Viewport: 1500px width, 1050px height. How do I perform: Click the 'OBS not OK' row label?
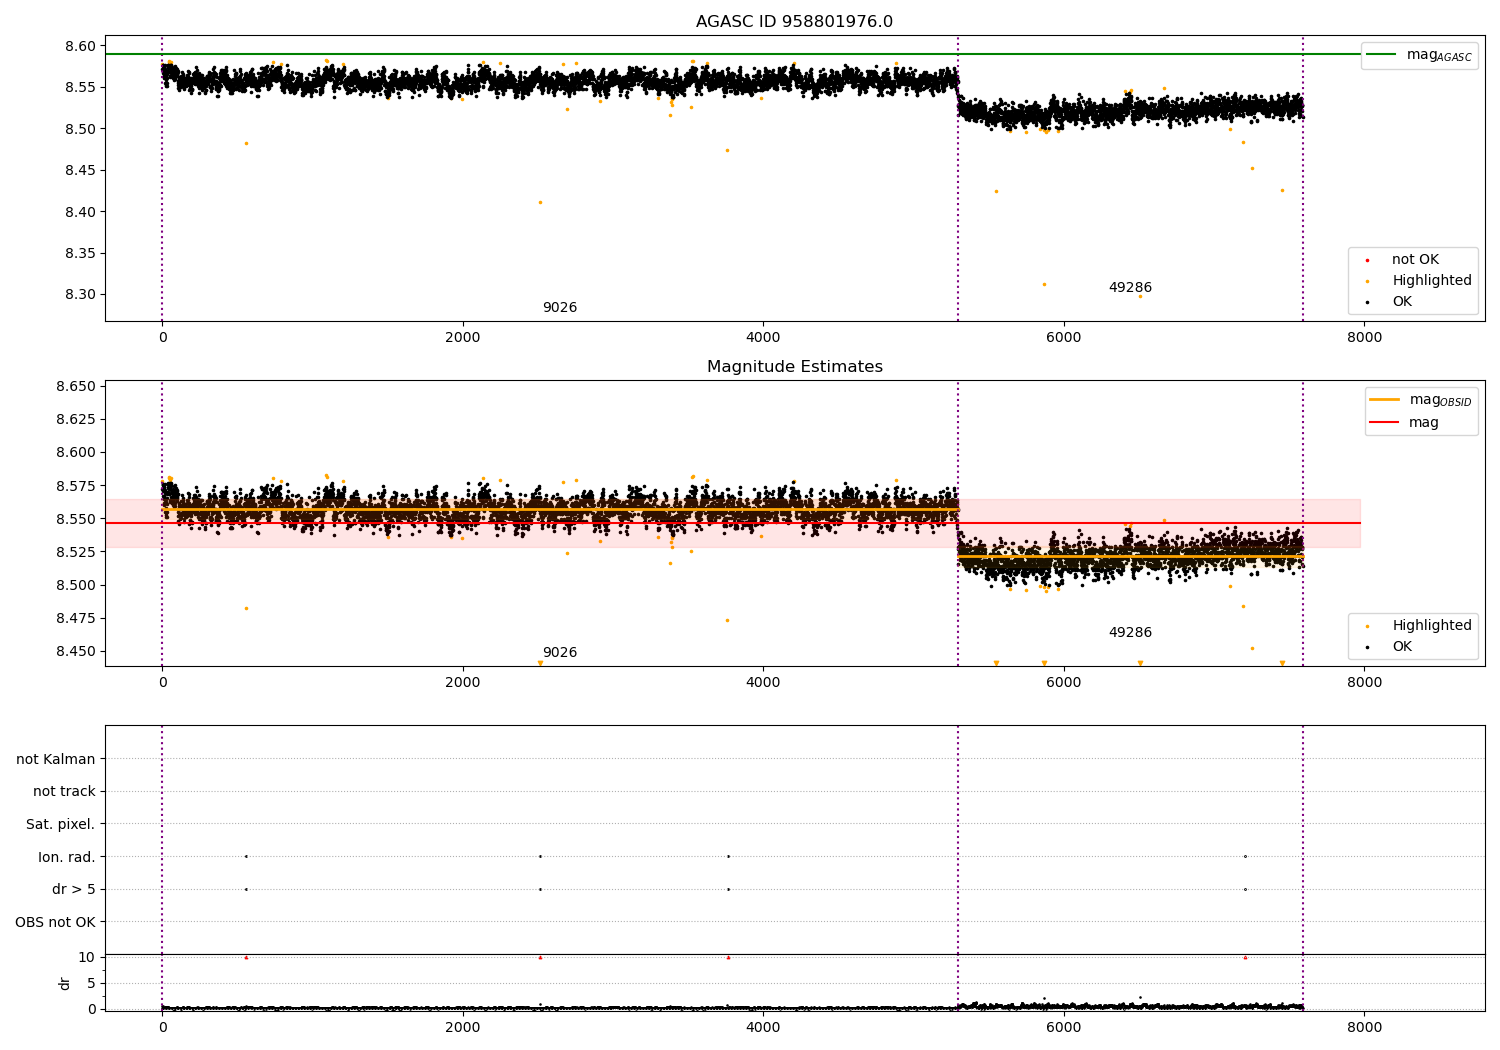(x=55, y=922)
